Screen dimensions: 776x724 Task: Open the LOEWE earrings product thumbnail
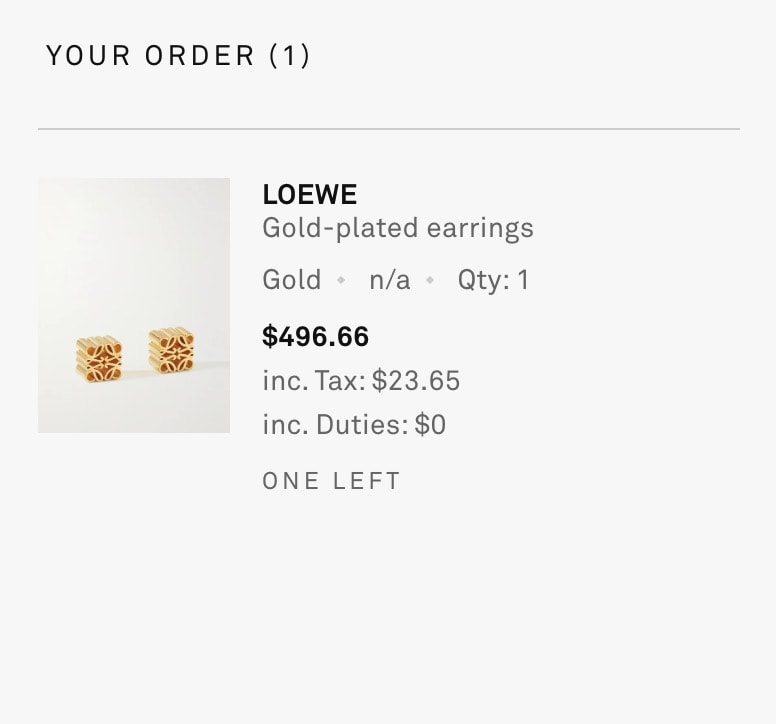pyautogui.click(x=134, y=305)
